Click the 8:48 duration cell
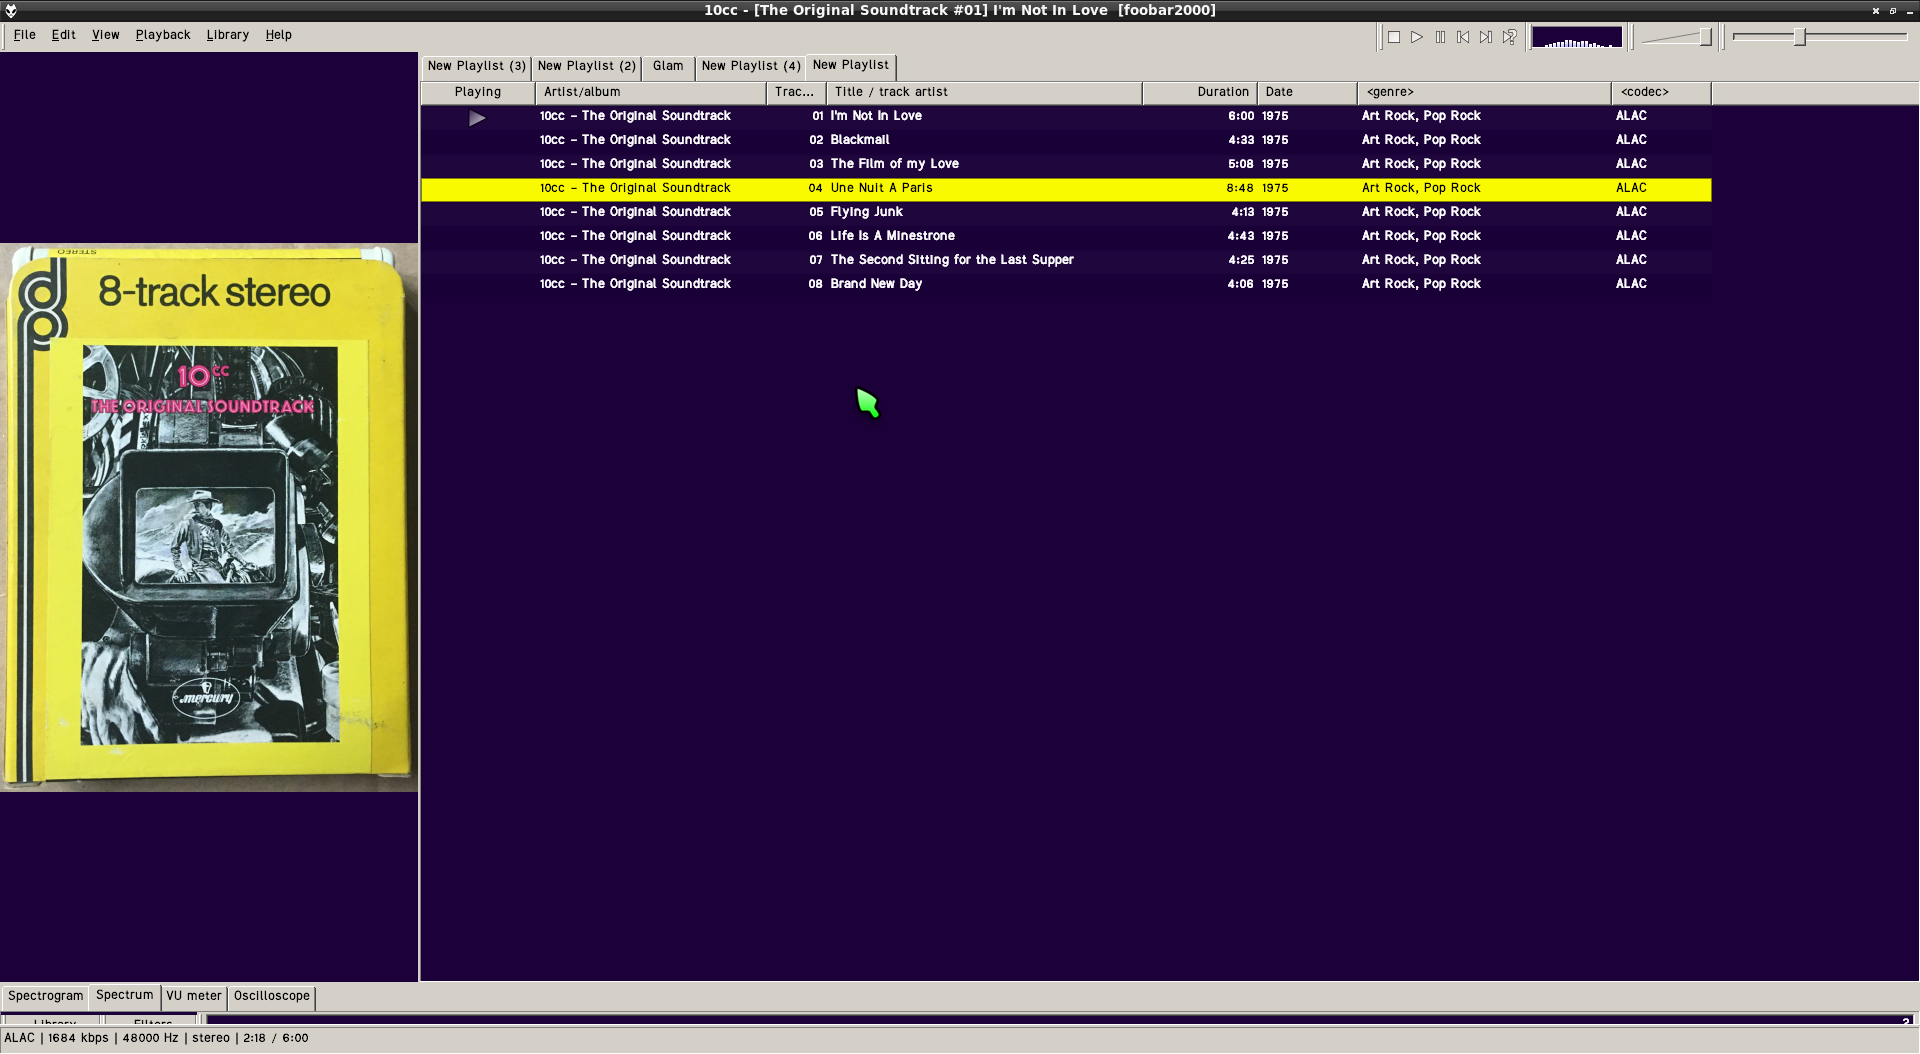This screenshot has width=1920, height=1054. (x=1240, y=188)
